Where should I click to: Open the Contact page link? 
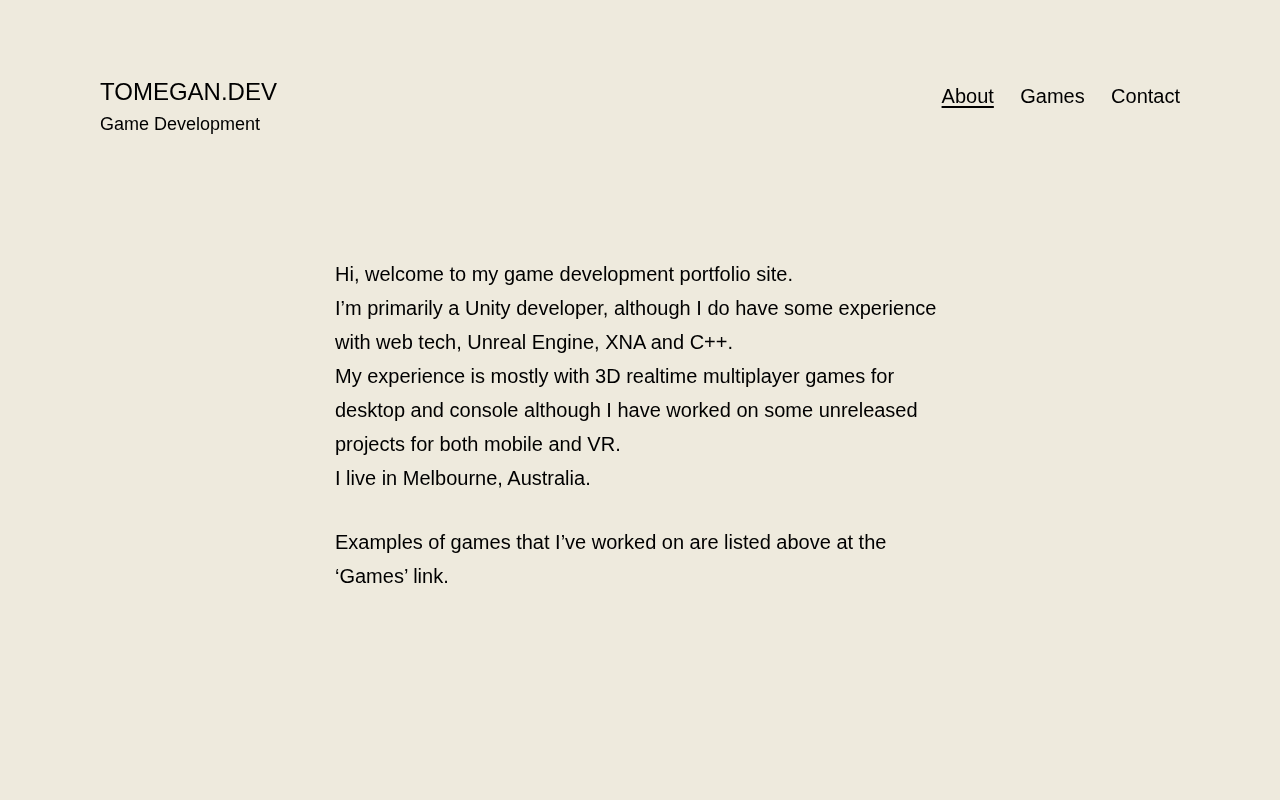[1145, 96]
